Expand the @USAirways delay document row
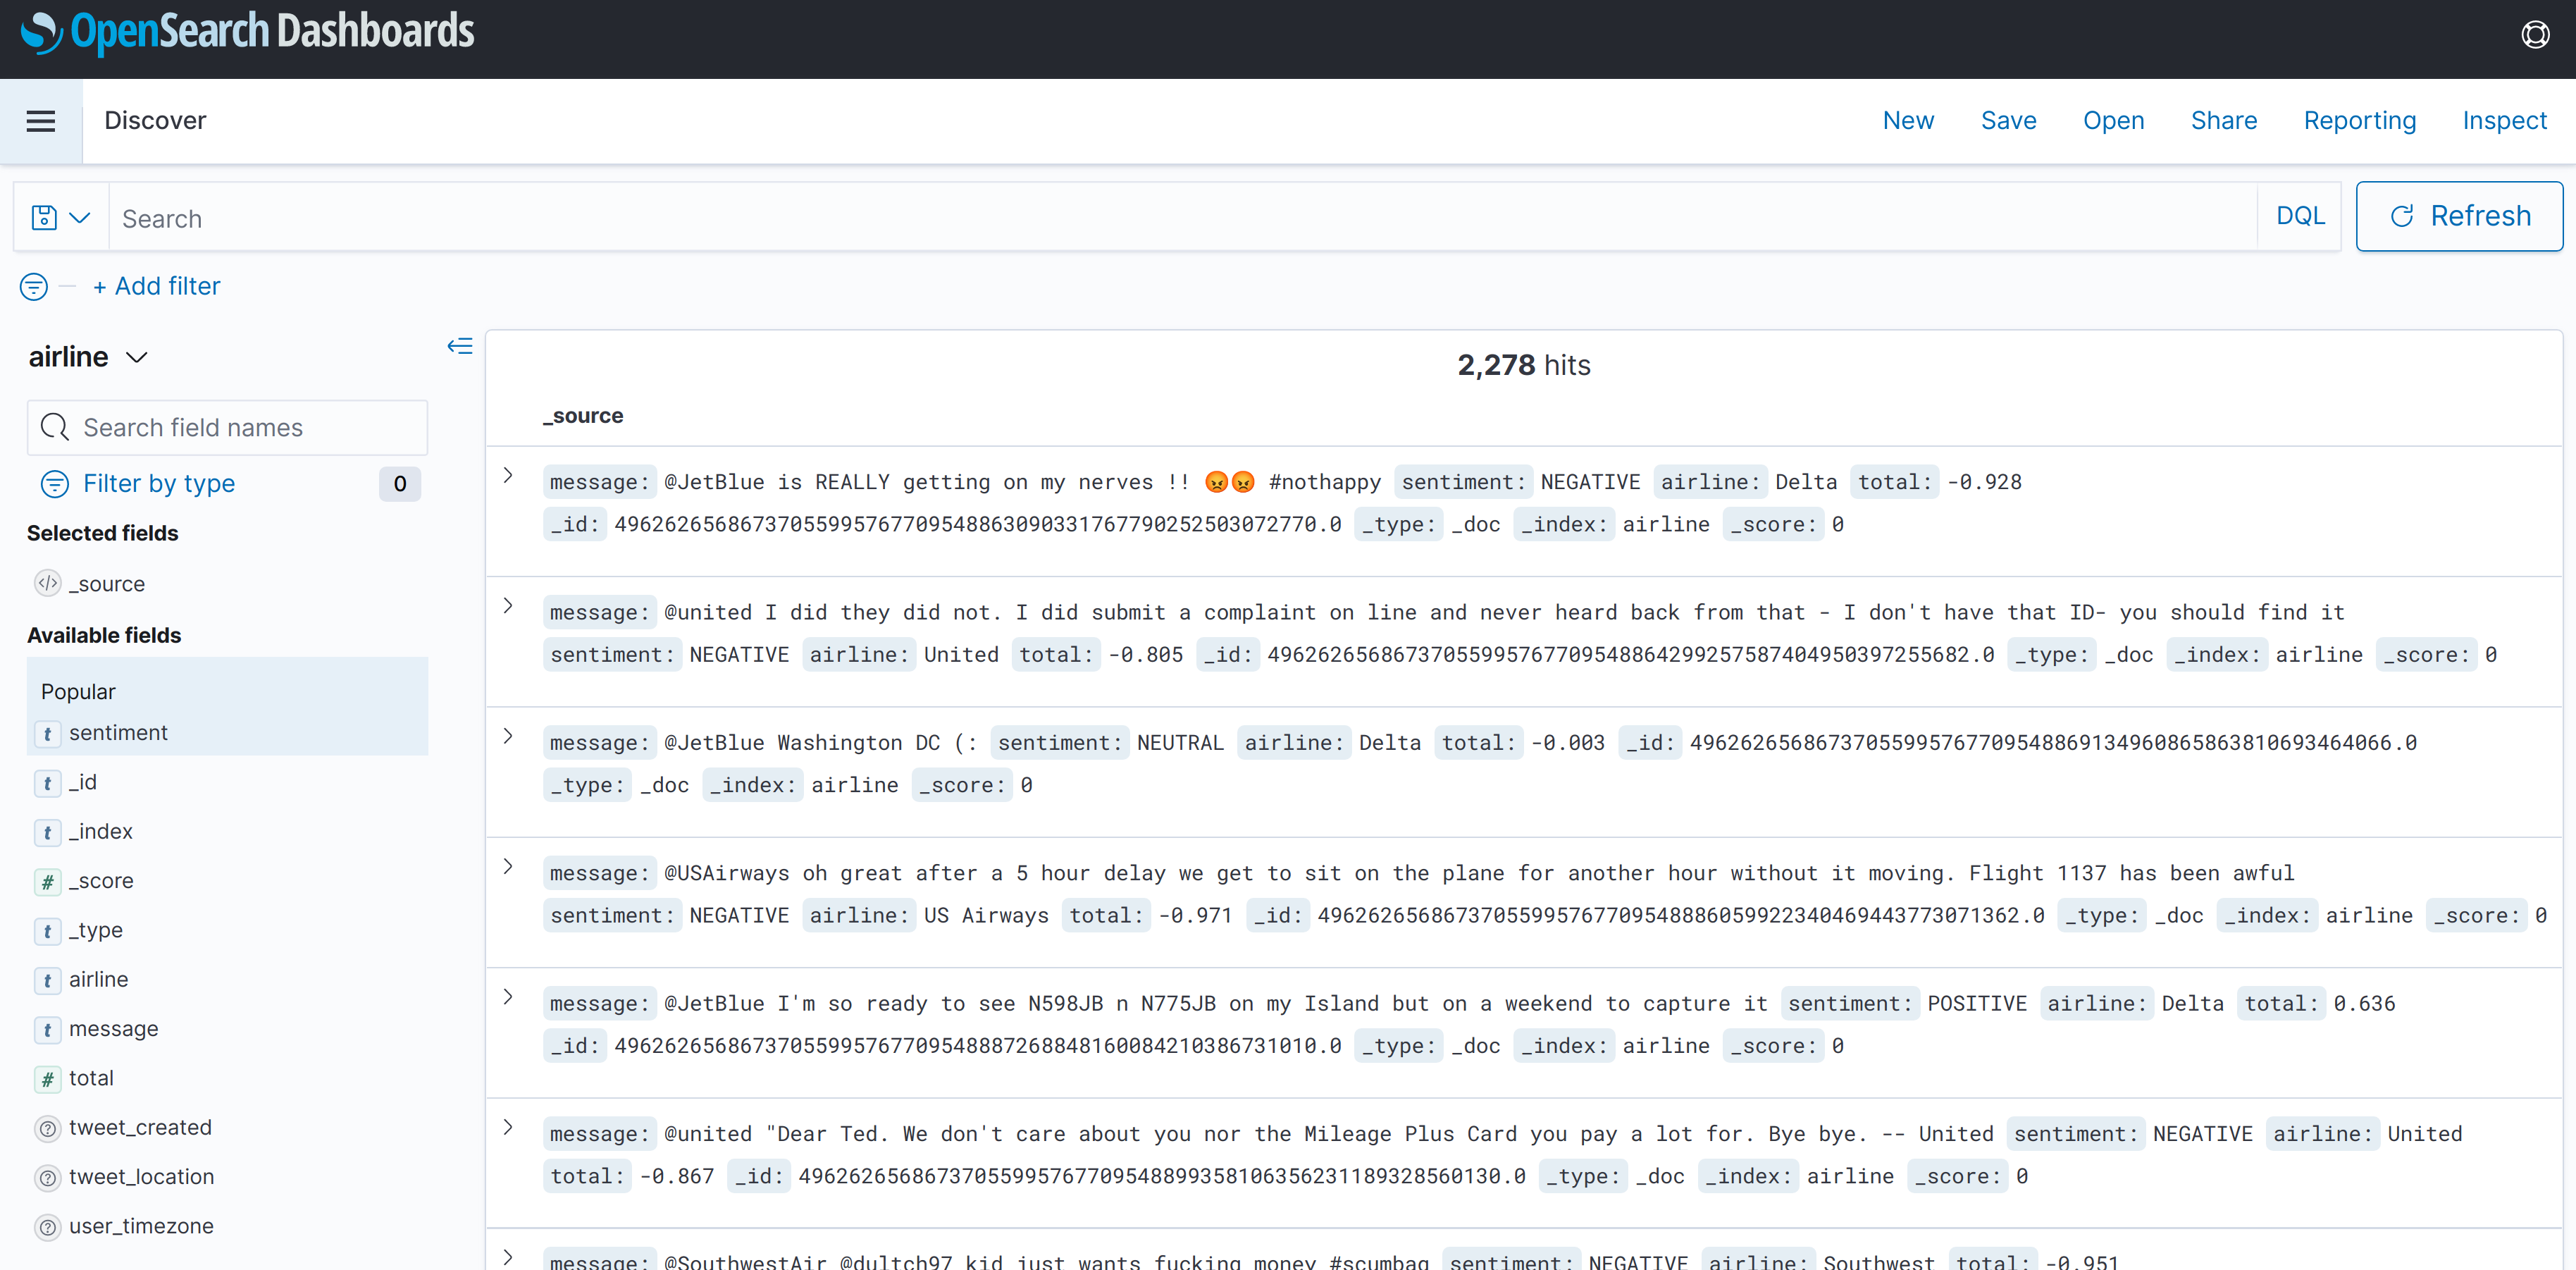The width and height of the screenshot is (2576, 1270). (508, 867)
